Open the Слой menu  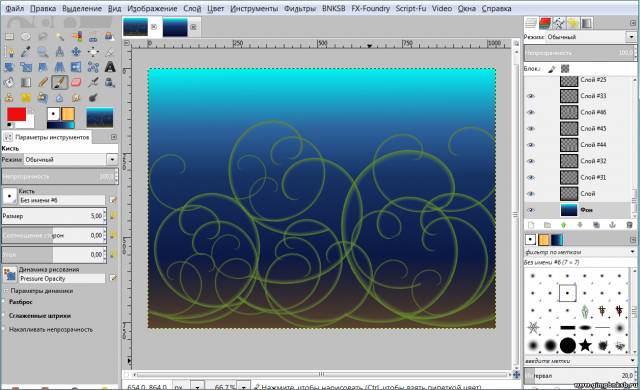point(192,8)
